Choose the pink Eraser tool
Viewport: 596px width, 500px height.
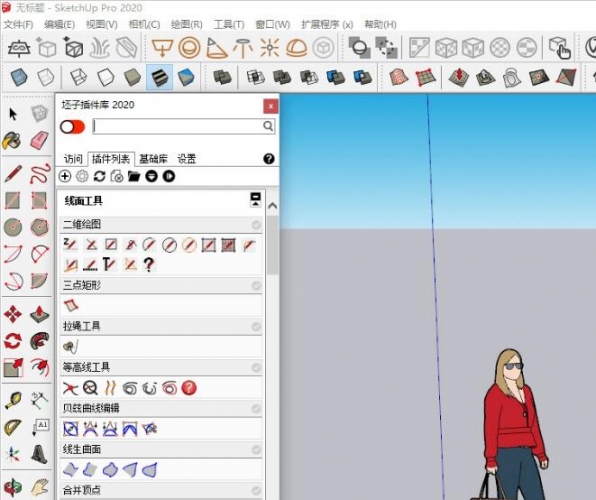coord(40,141)
